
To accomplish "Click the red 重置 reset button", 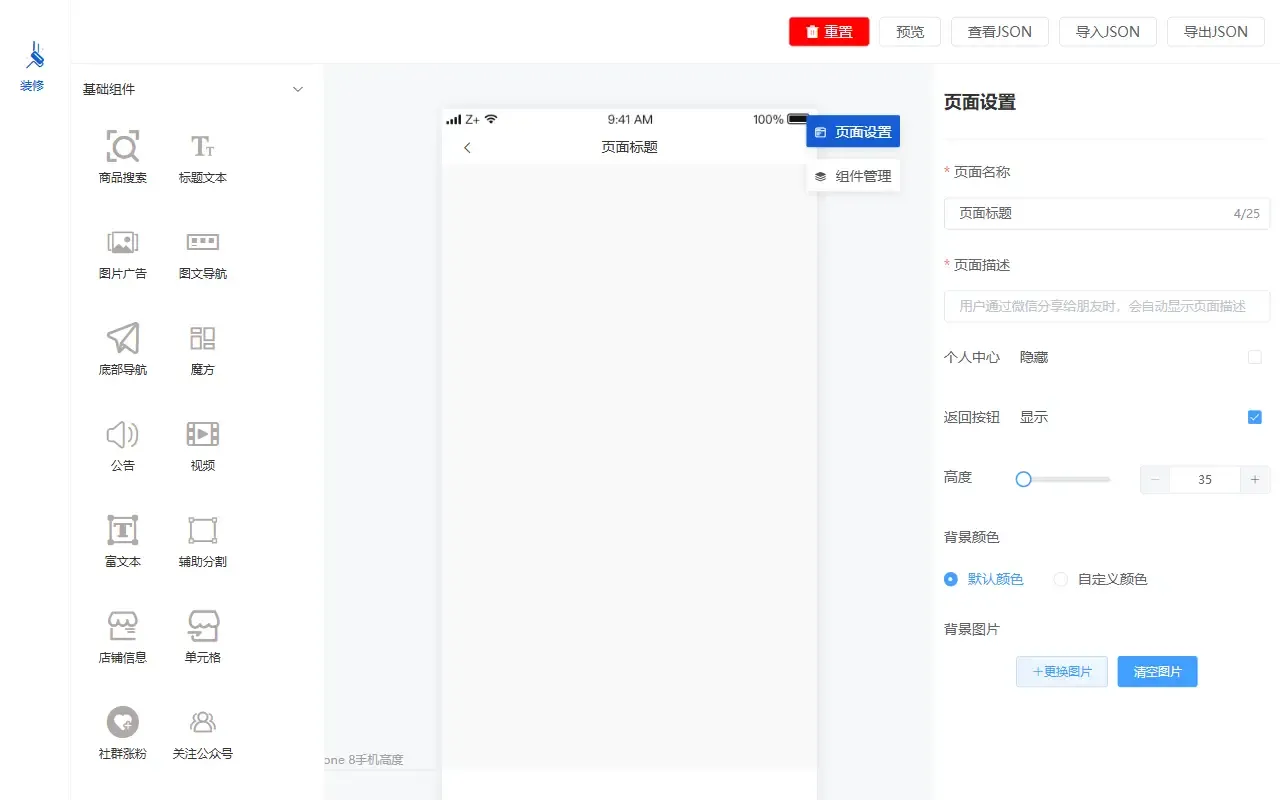I will (x=829, y=32).
